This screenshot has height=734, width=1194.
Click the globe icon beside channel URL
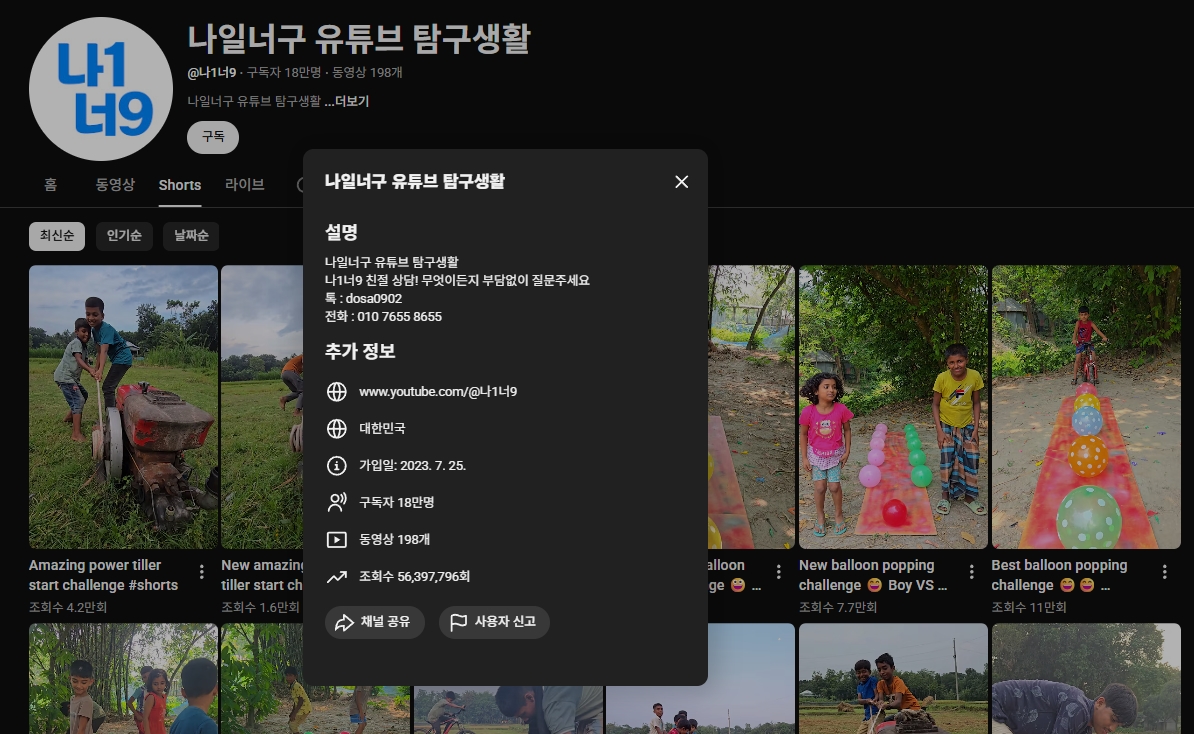(337, 392)
